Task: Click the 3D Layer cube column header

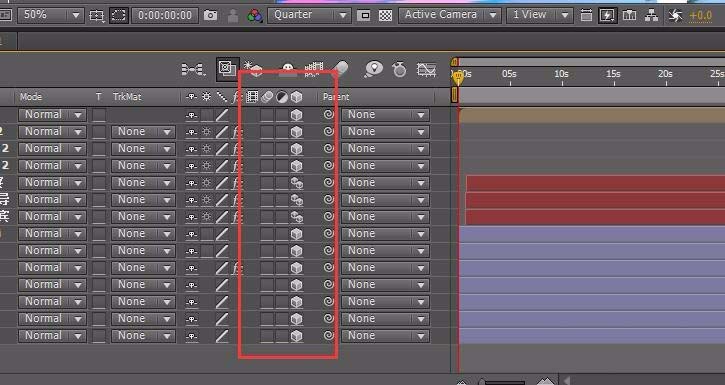Action: tap(296, 97)
